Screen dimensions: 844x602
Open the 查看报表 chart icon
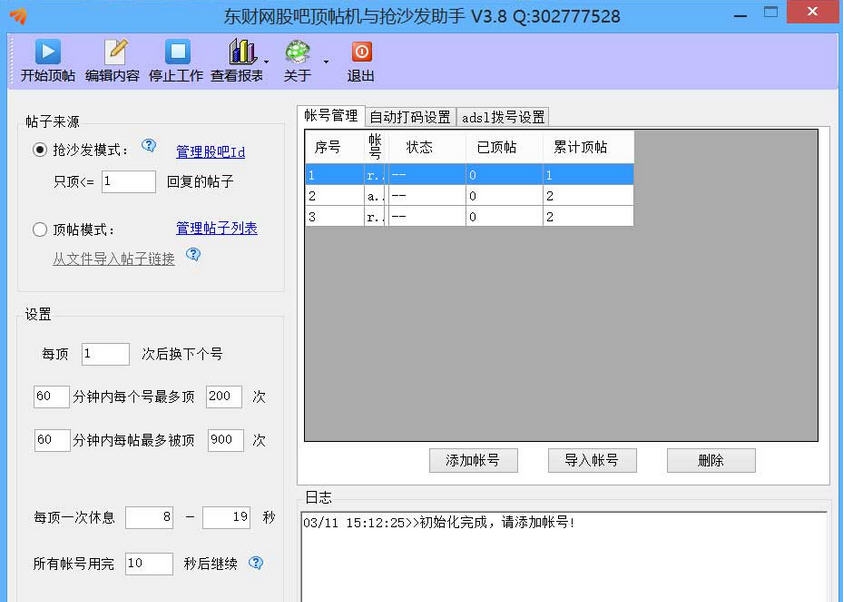coord(242,52)
